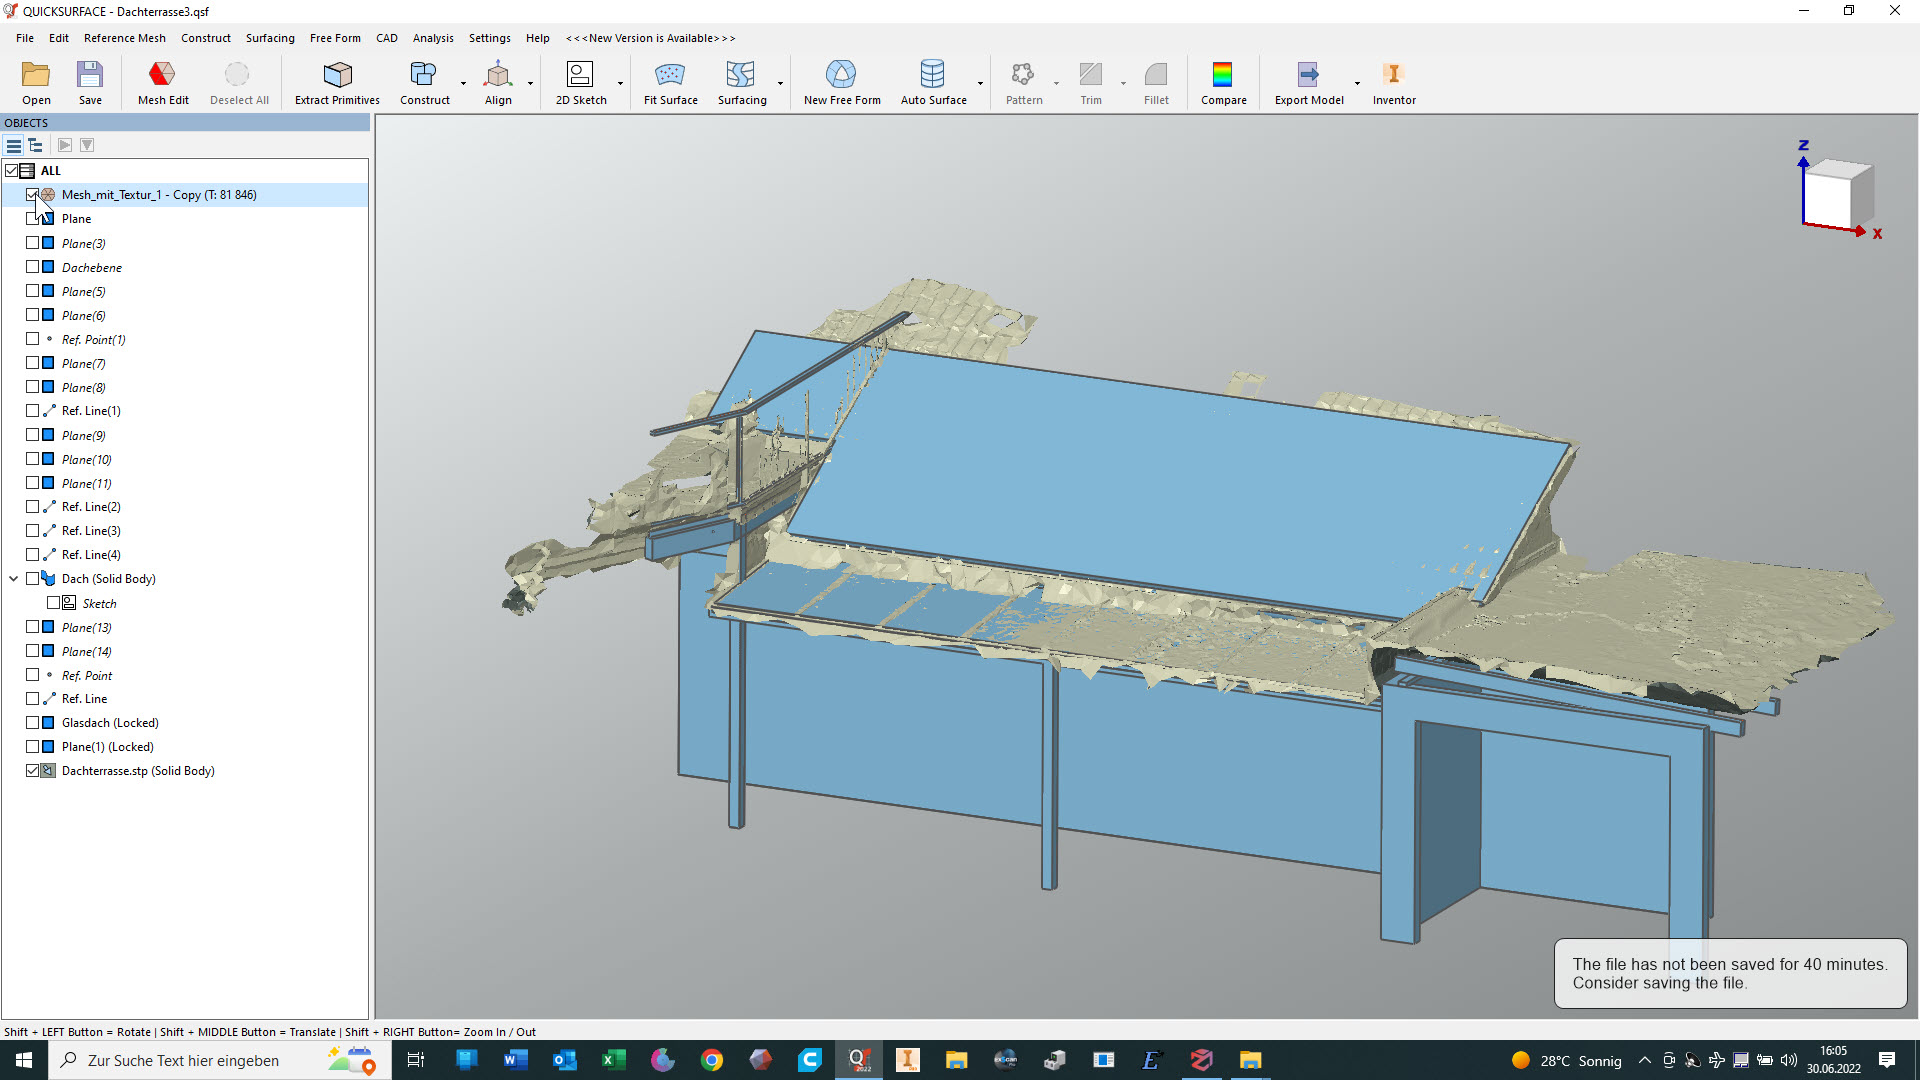Viewport: 1920px width, 1080px height.
Task: Open the Export Model tool
Action: coord(1308,82)
